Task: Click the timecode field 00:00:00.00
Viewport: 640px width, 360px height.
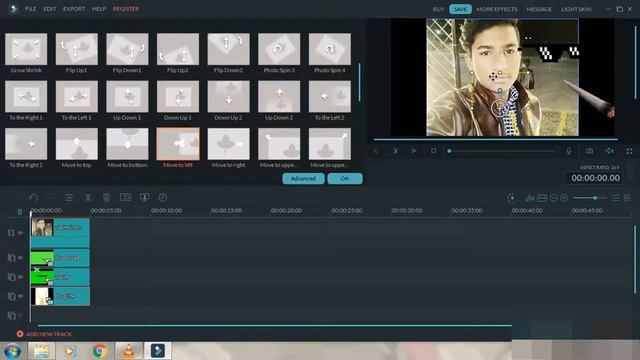Action: 595,178
